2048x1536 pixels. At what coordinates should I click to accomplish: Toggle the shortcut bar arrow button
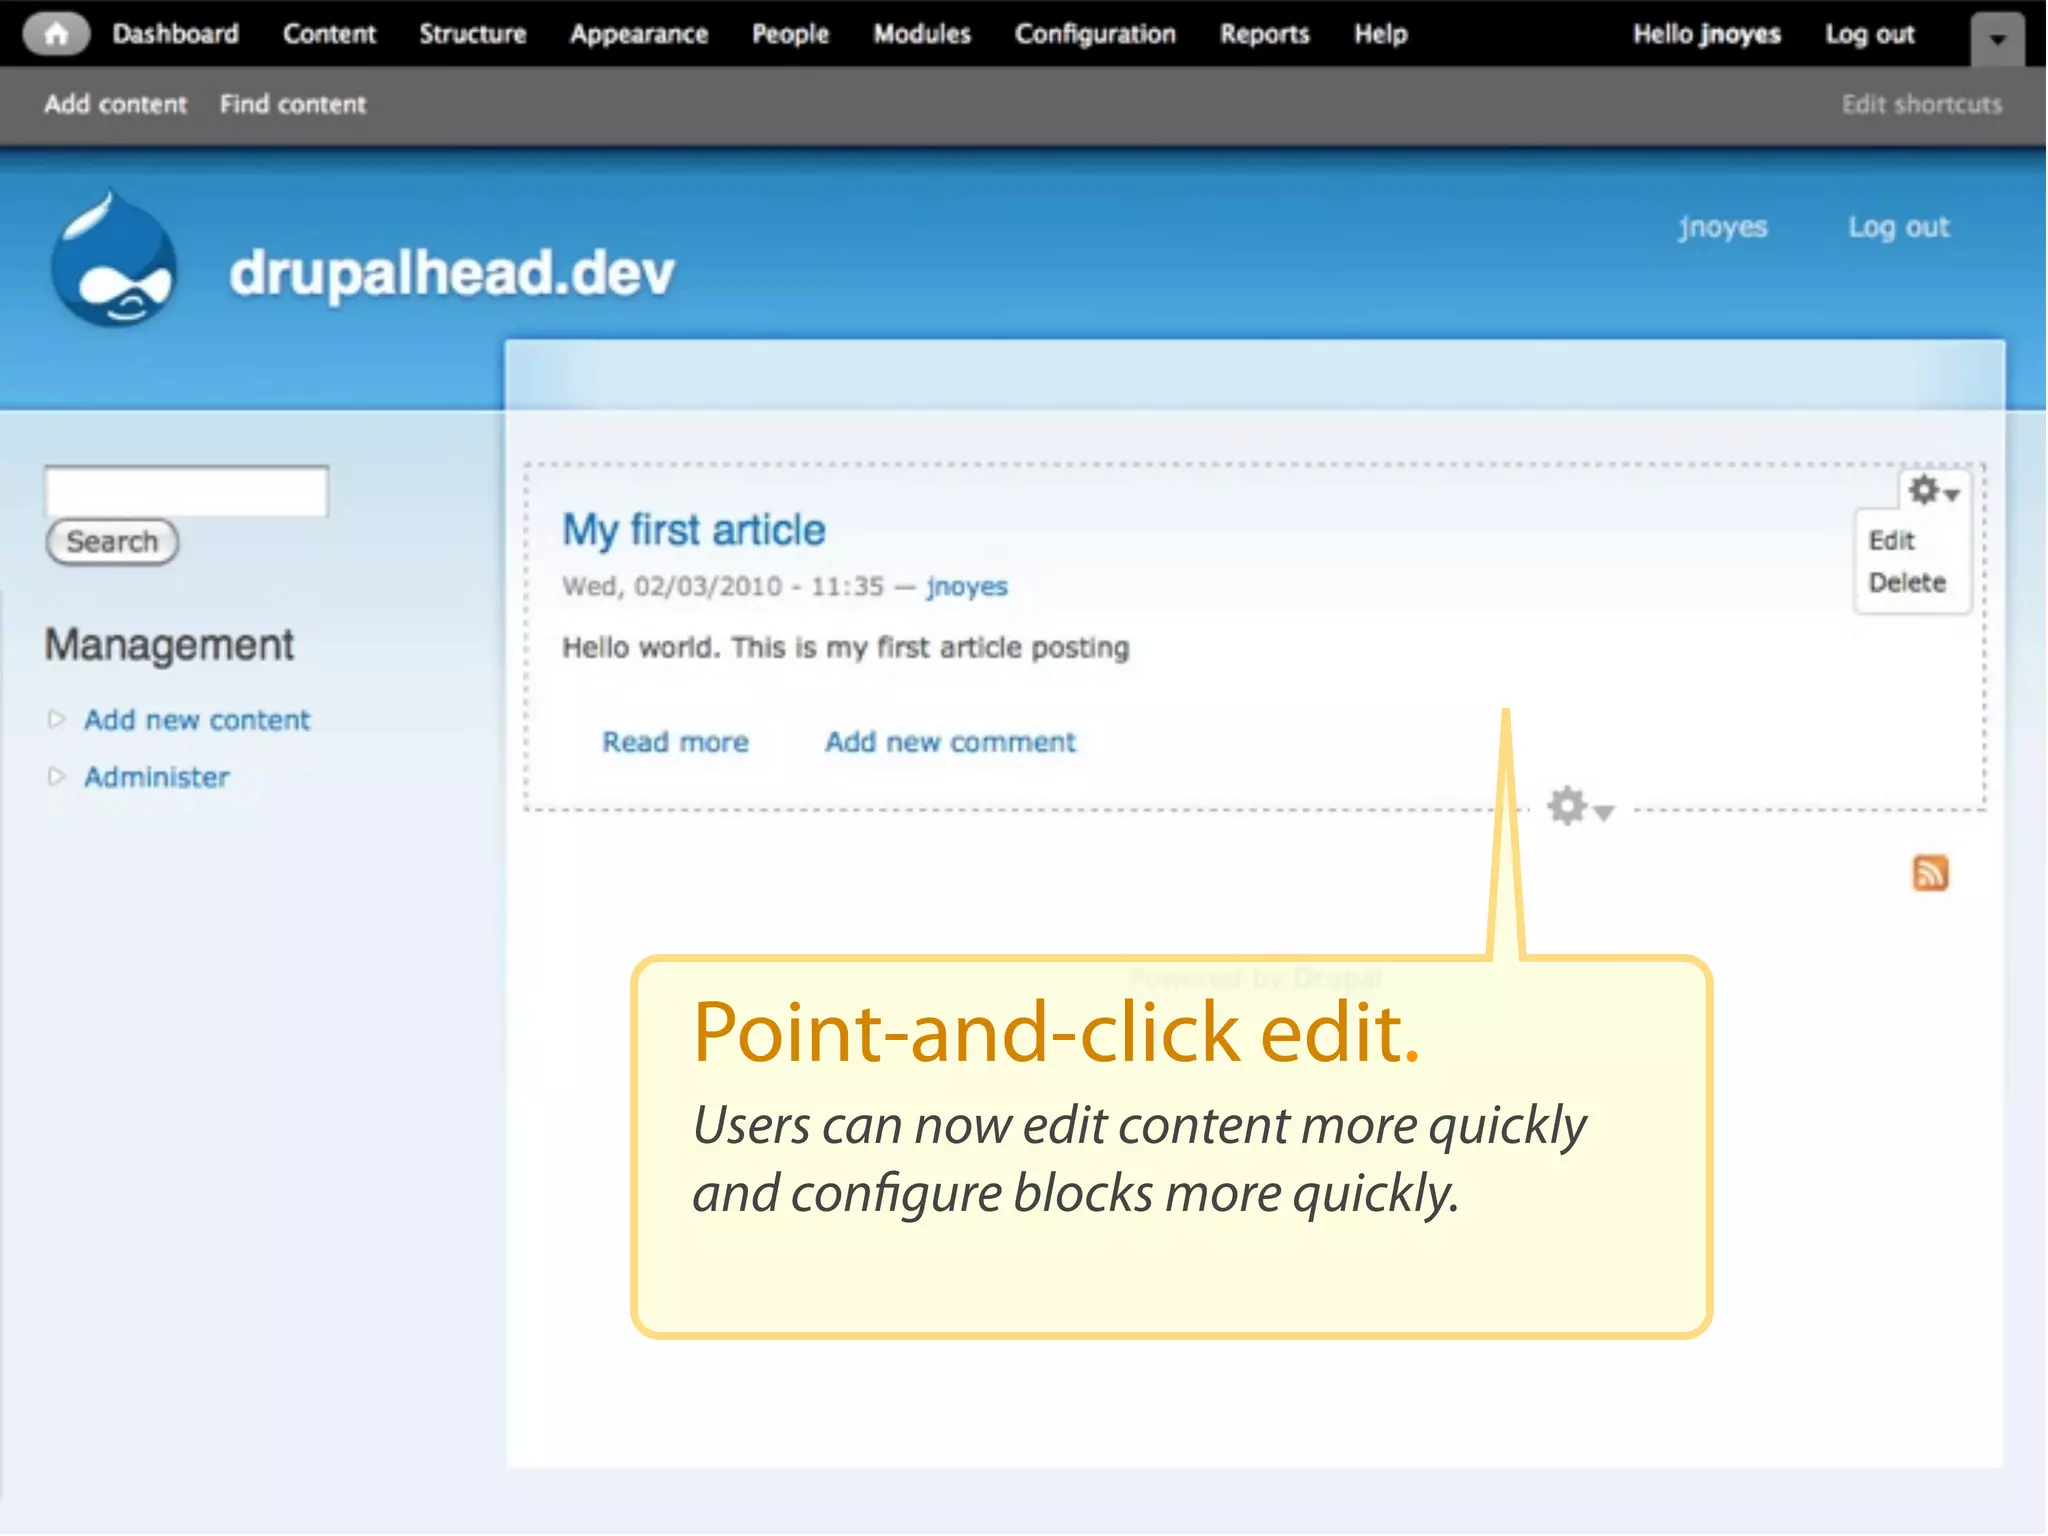[x=1996, y=39]
